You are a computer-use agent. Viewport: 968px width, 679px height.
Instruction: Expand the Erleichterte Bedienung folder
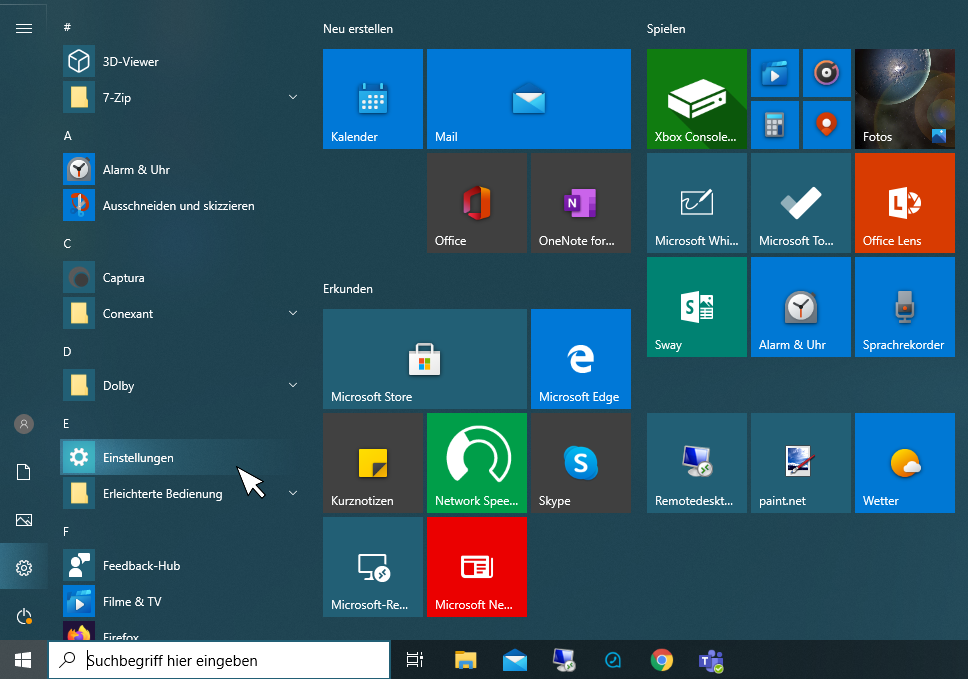coord(293,493)
